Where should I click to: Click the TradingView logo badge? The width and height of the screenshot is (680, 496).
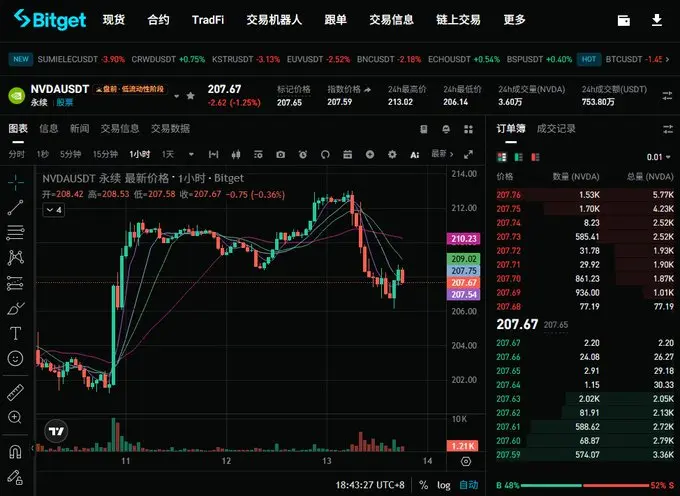pyautogui.click(x=56, y=432)
